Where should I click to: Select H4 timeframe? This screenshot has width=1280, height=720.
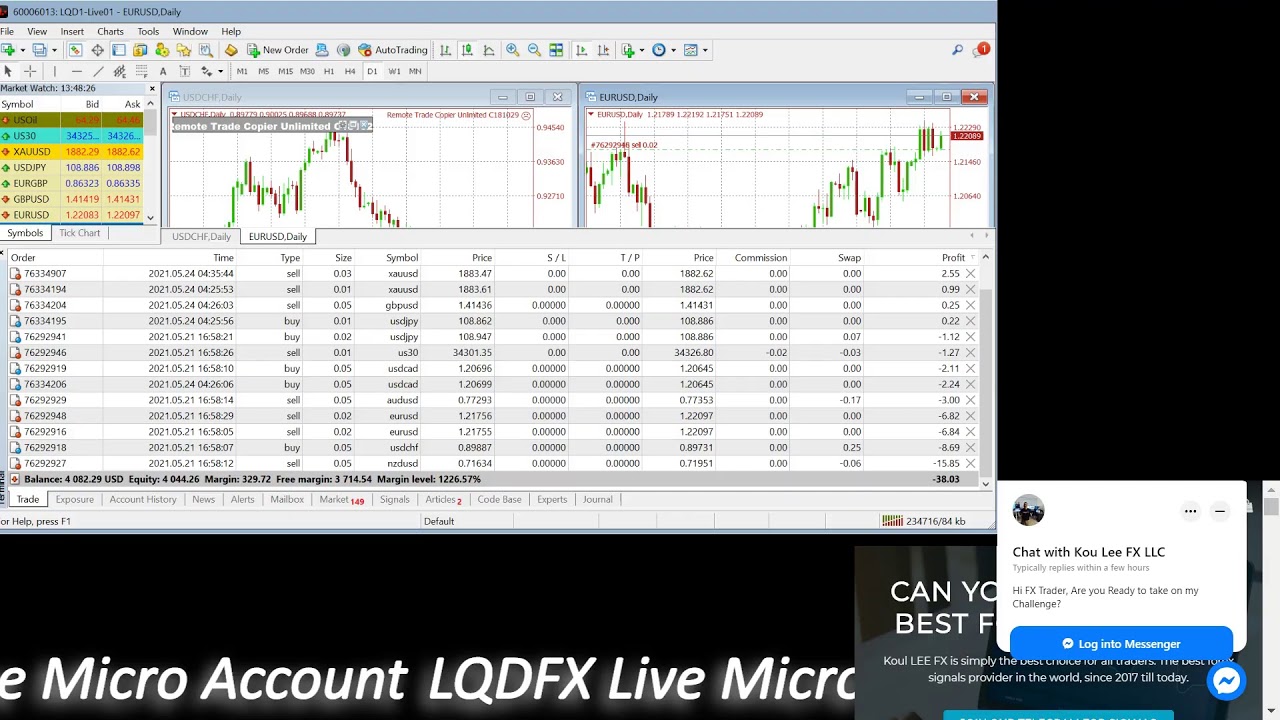350,71
